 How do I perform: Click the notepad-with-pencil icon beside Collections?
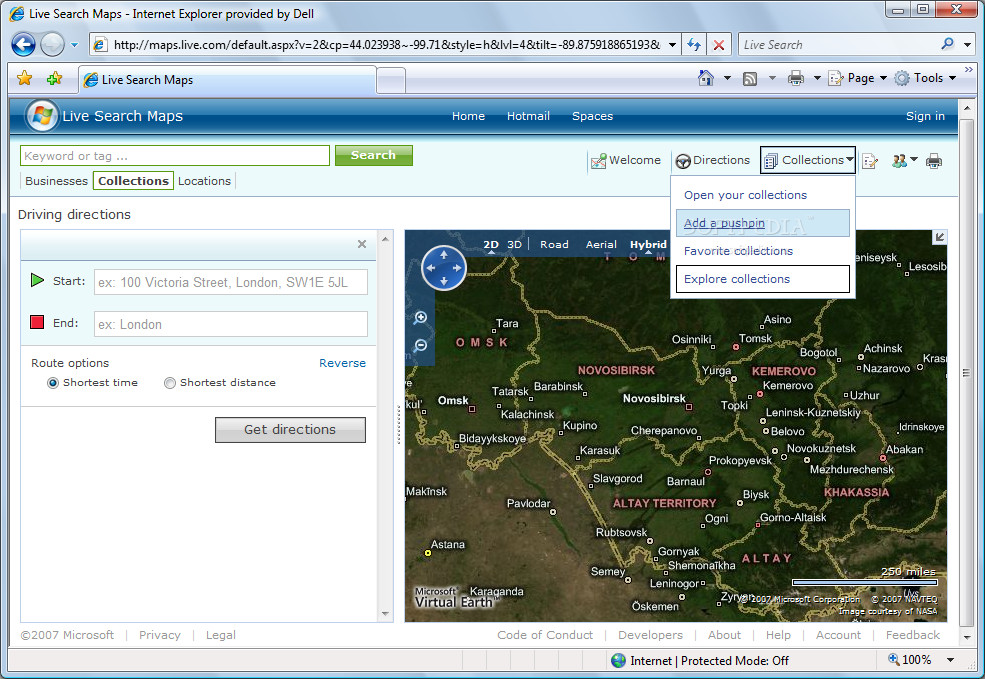pos(870,161)
